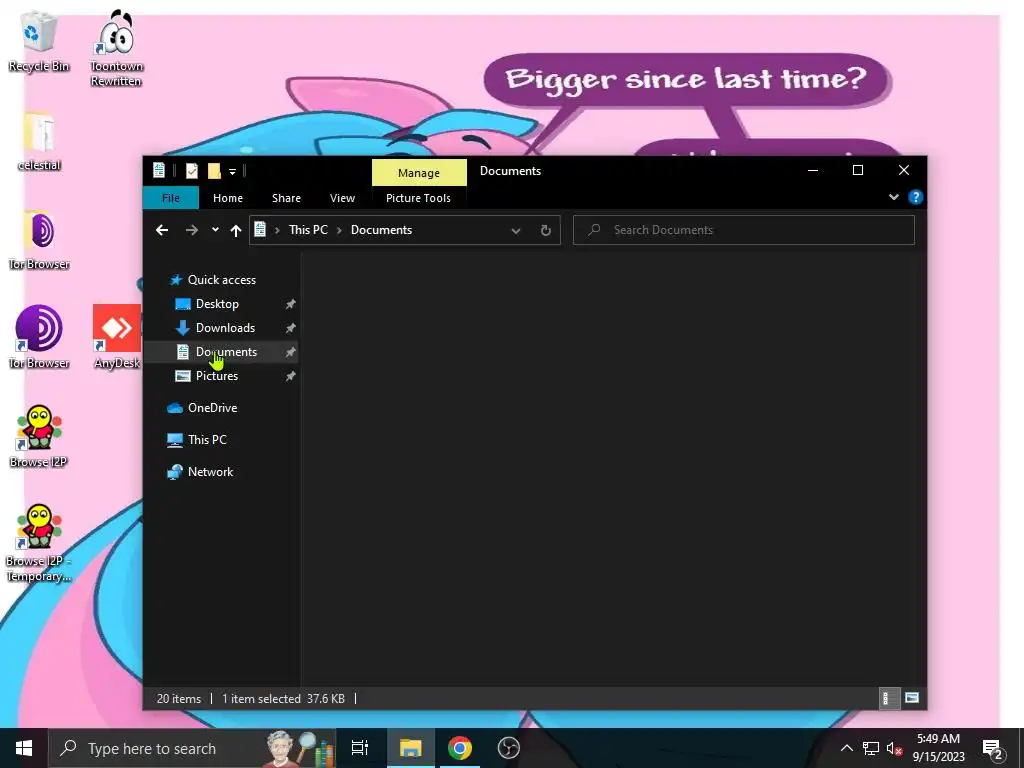Screen dimensions: 1024x768
Task: Select the AnyDesk desktop shortcut
Action: [x=117, y=337]
